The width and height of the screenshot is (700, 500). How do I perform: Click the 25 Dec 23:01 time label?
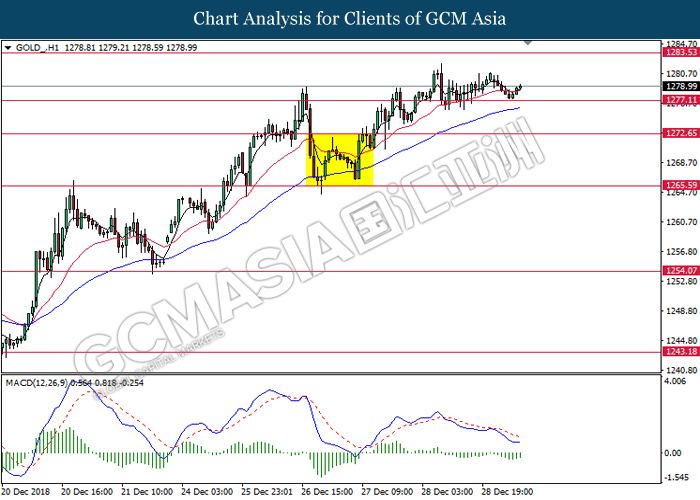[x=267, y=492]
